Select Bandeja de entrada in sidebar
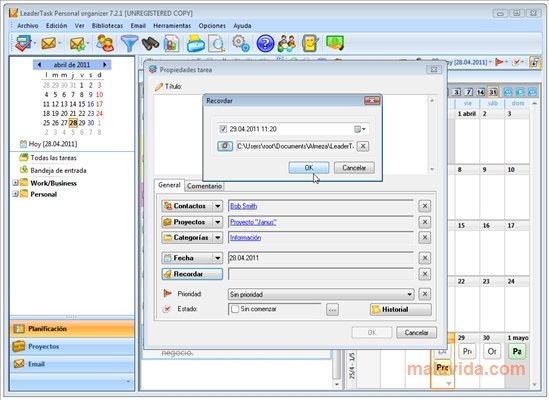Screen dimensions: 549x400 point(58,171)
